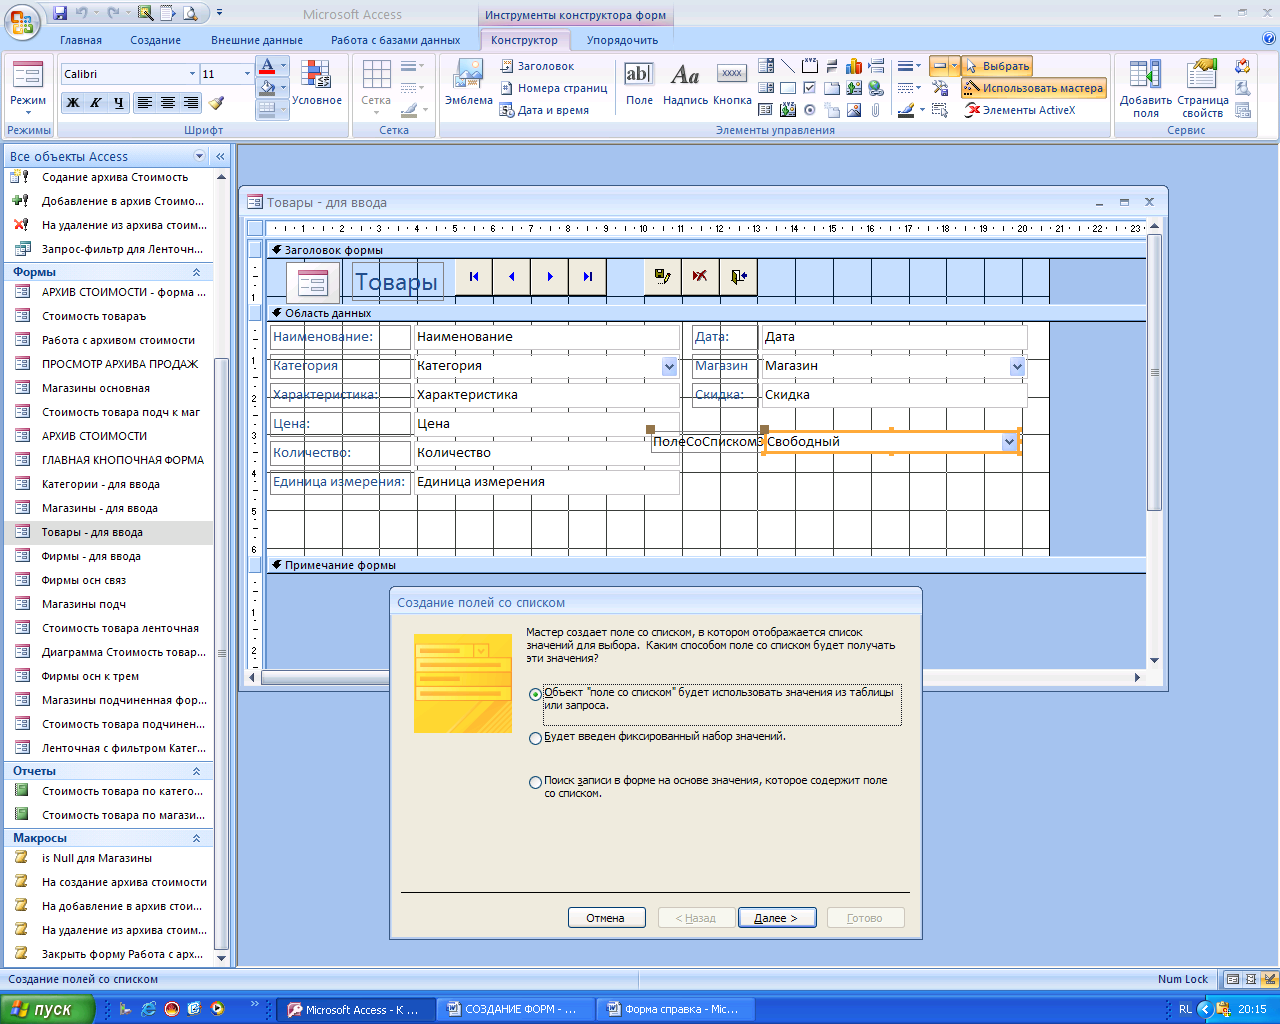The height and width of the screenshot is (1024, 1280).
Task: Collapse the Формы group in navigation pane
Action: (x=196, y=272)
